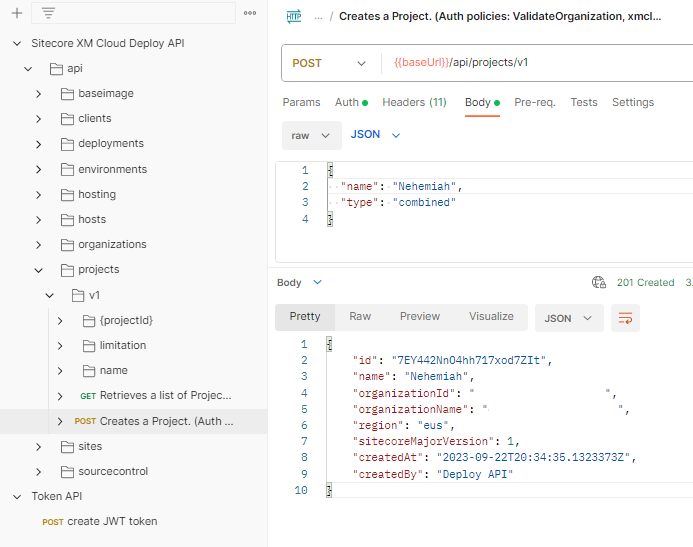Expand the sourcecontrol folder chevron
This screenshot has width=693, height=547.
point(38,472)
